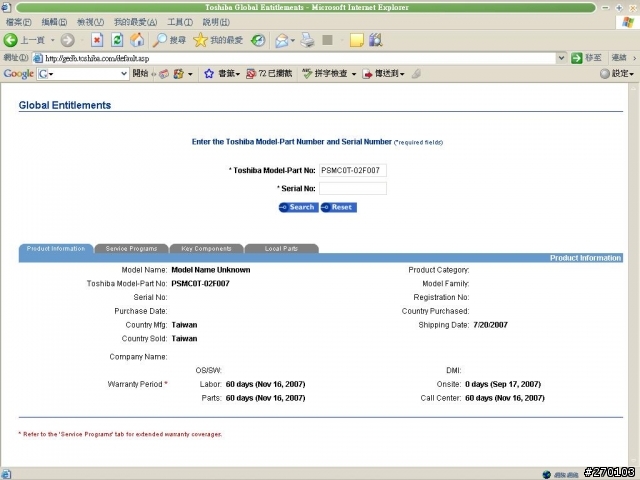Image resolution: width=640 pixels, height=480 pixels.
Task: Expand the Google bookmarks dropdown arrow
Action: [238, 74]
